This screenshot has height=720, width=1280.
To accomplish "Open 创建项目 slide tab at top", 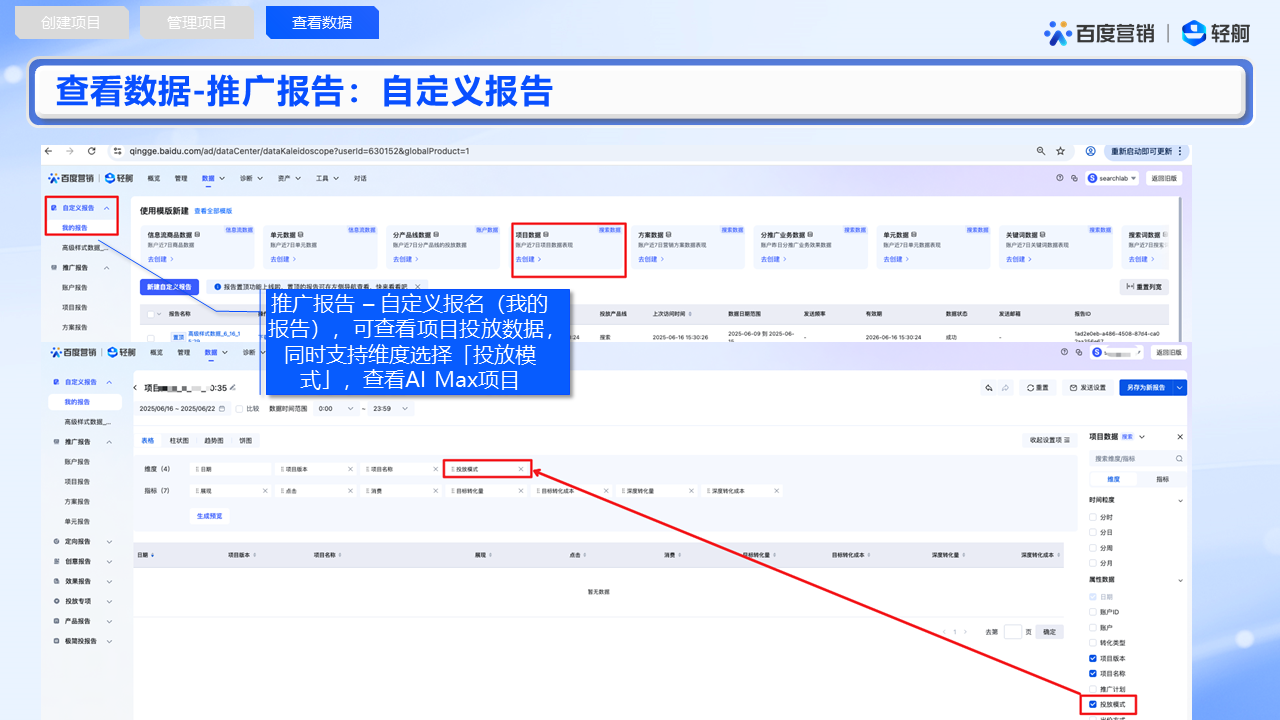I will point(71,22).
